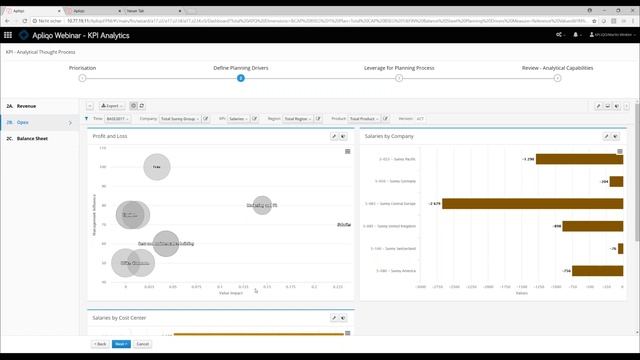The width and height of the screenshot is (640, 360).
Task: Click the filter funnel icon before Time
Action: [x=87, y=119]
